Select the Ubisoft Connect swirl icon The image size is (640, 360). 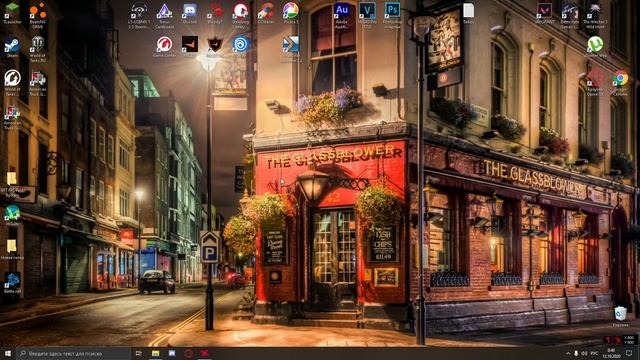click(240, 44)
